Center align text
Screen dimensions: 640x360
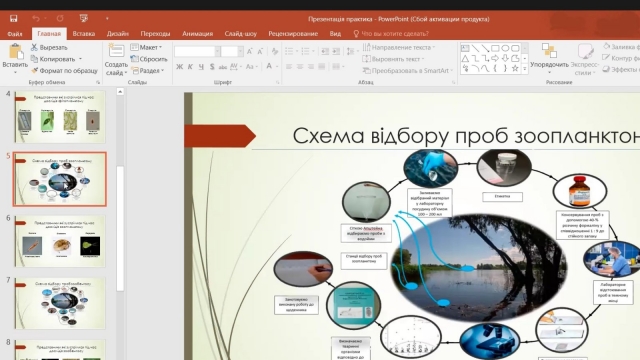300,67
